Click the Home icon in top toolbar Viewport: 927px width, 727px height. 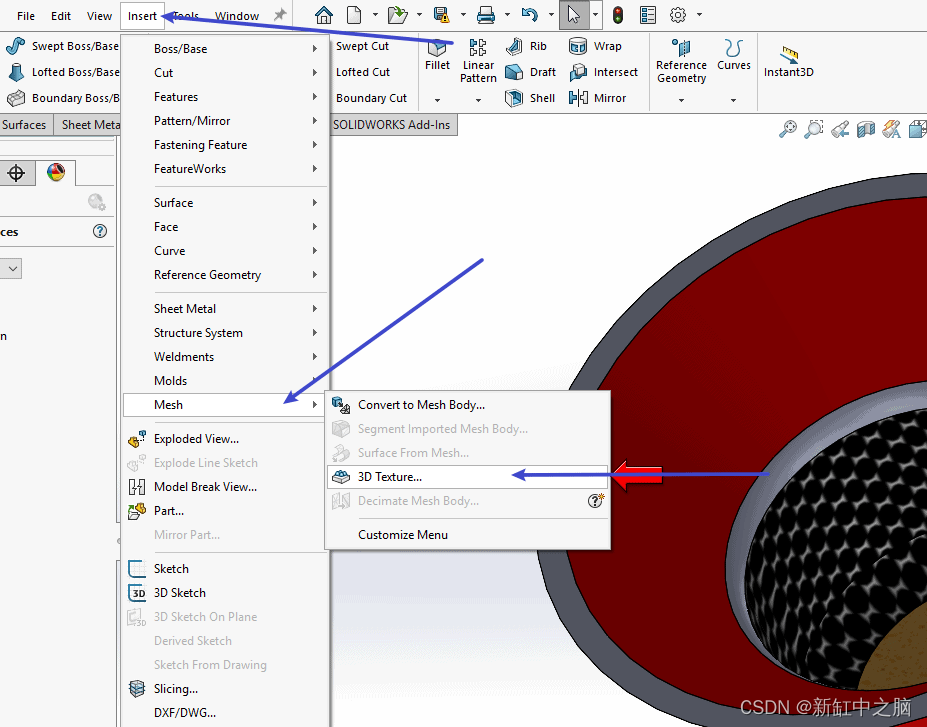pyautogui.click(x=323, y=15)
